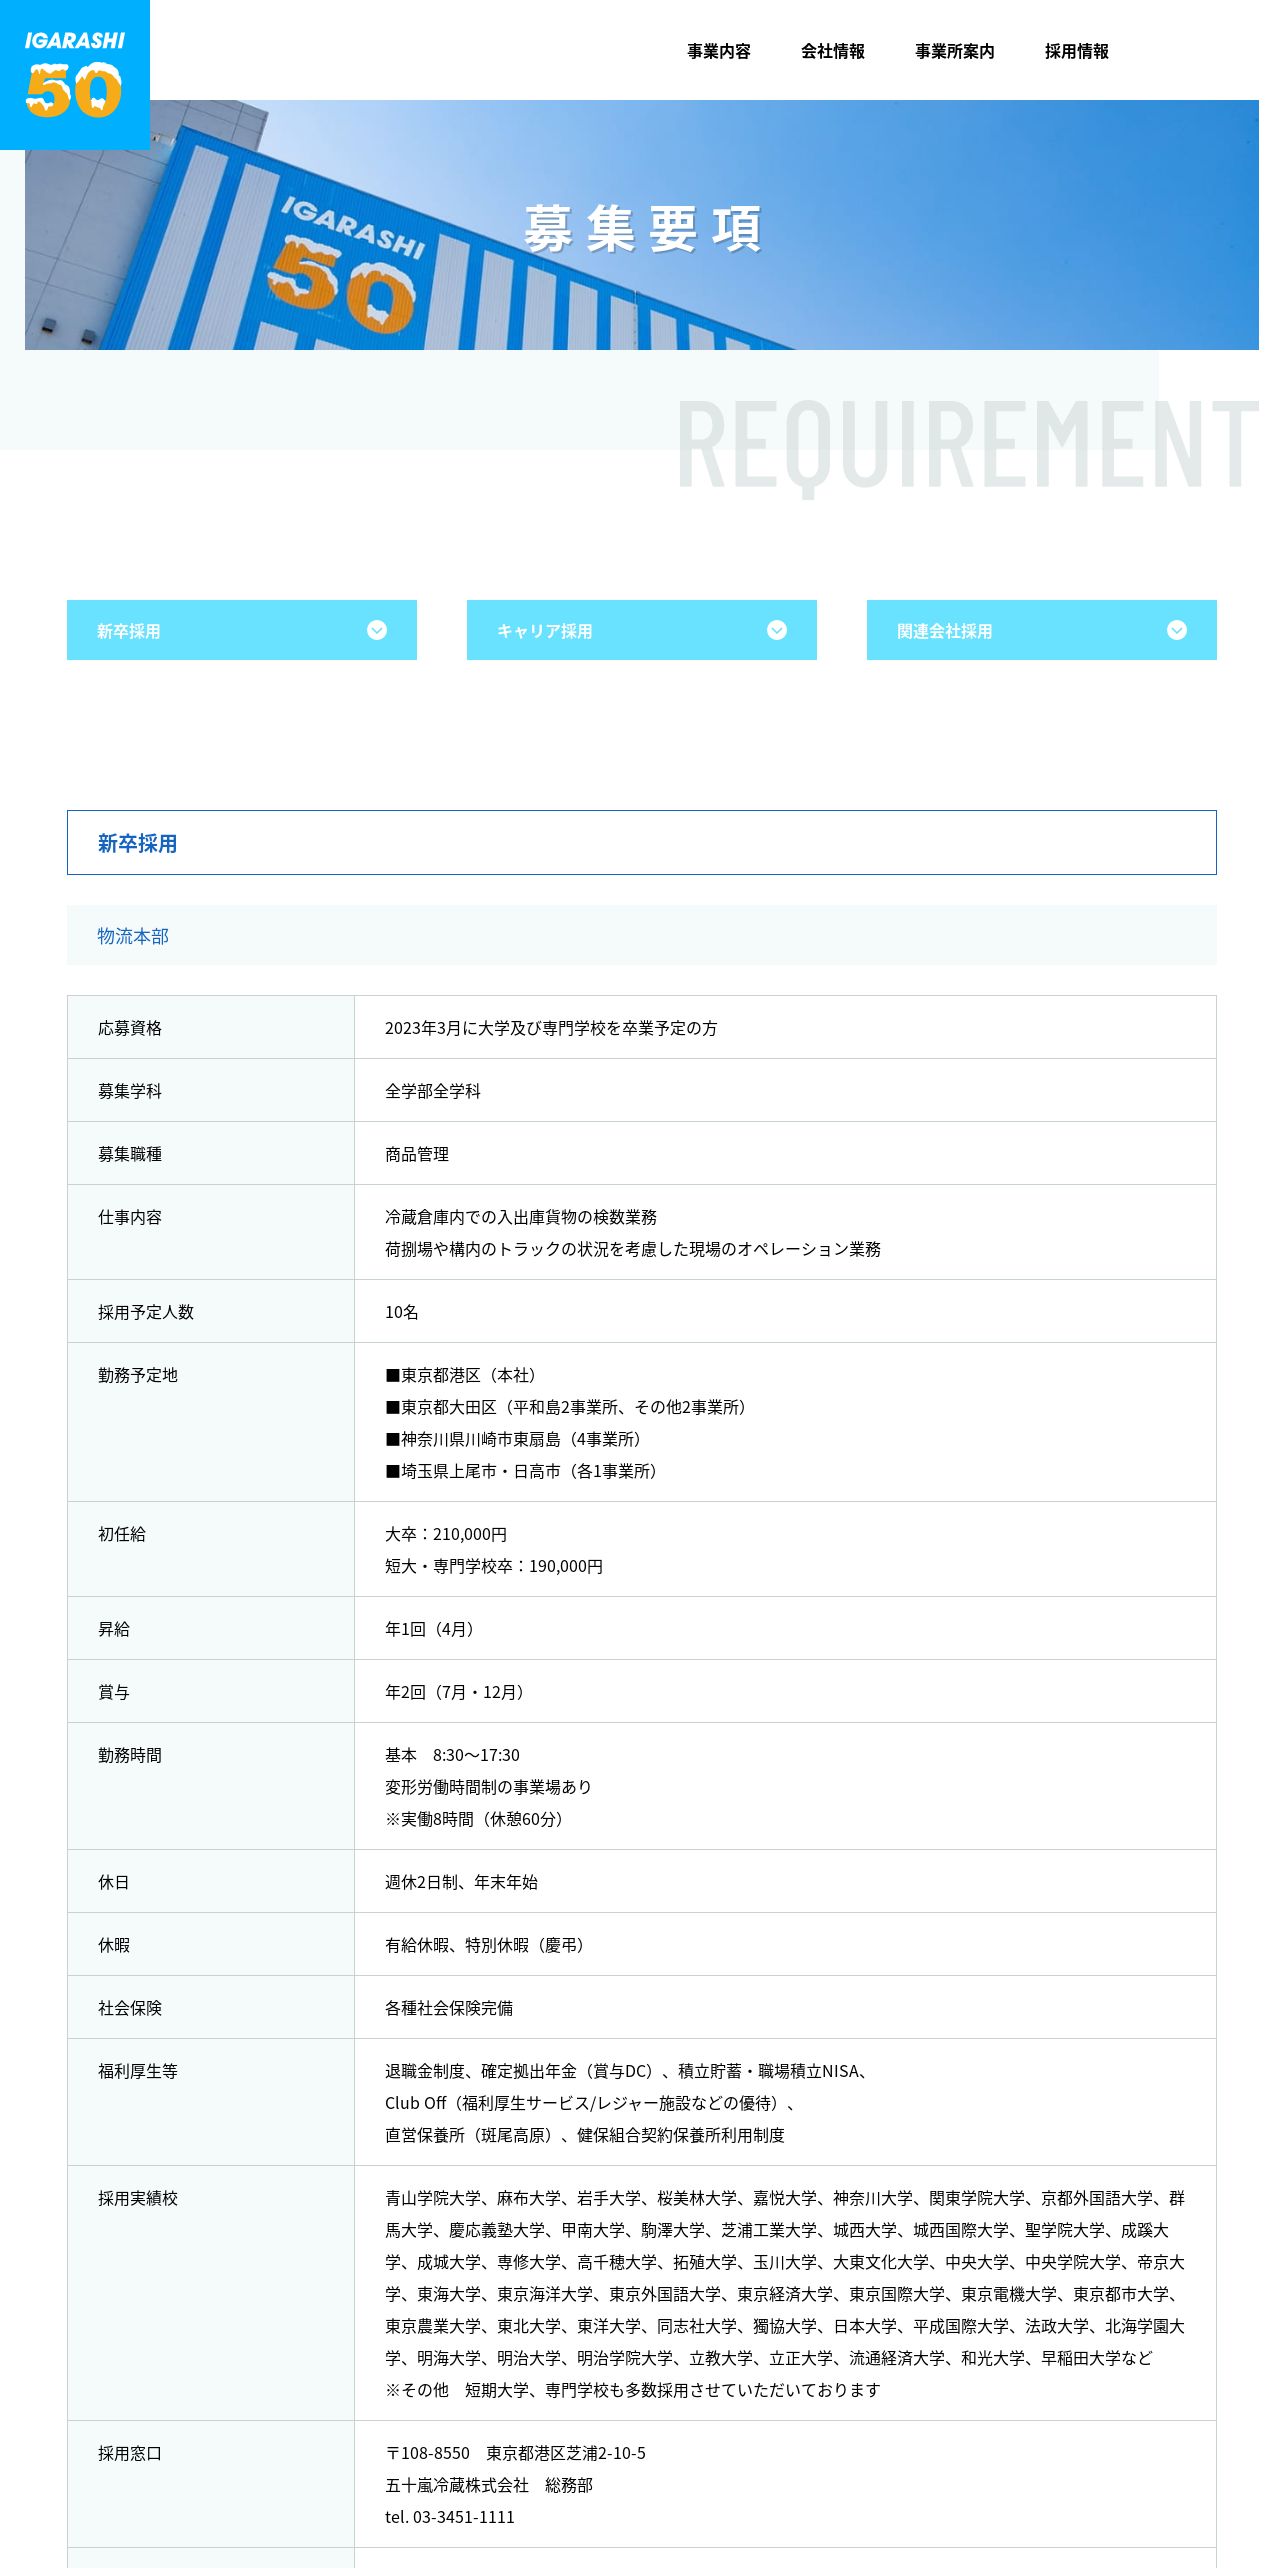The image size is (1284, 2568).
Task: Click the 募集要項 hero banner image
Action: point(642,225)
